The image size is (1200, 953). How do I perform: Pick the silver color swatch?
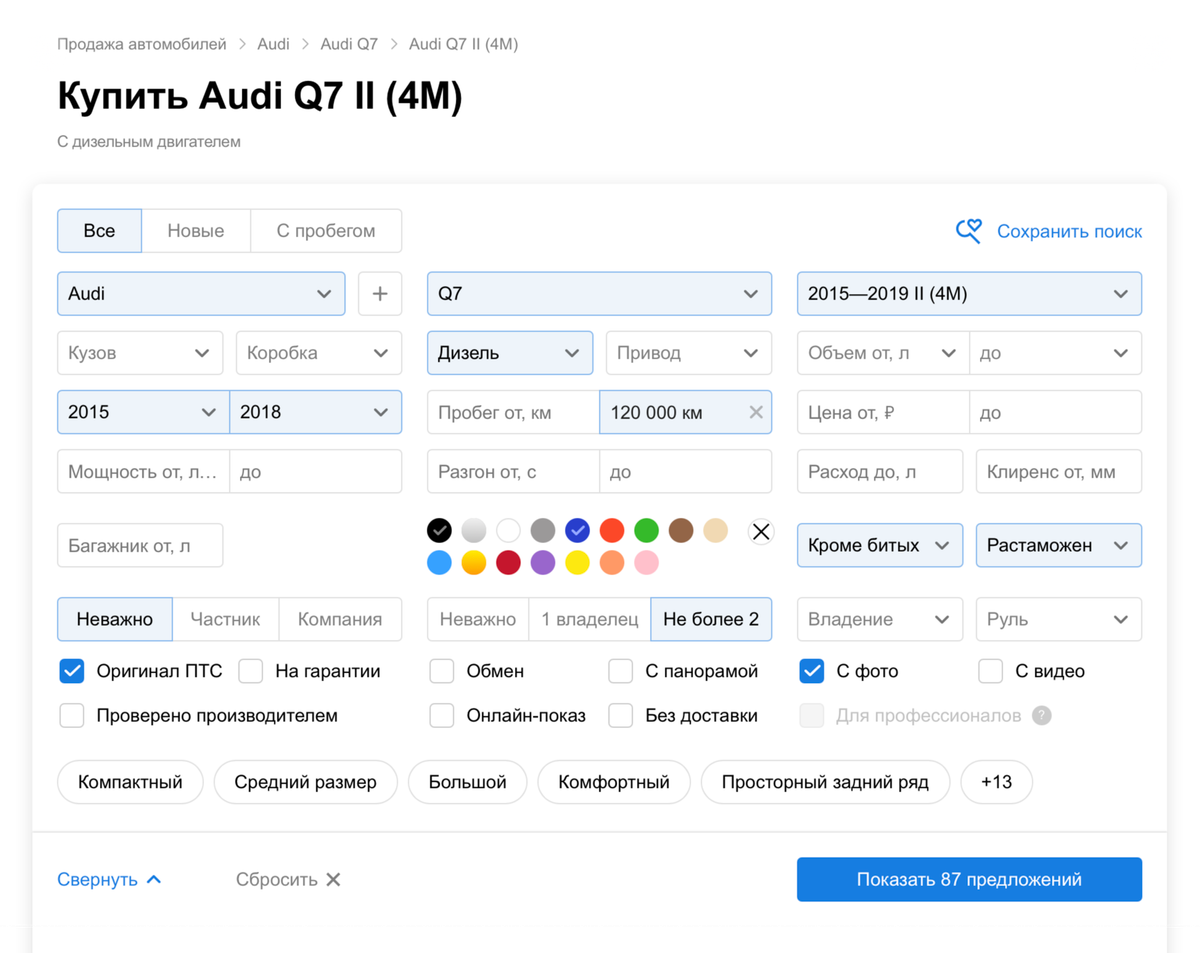(474, 531)
